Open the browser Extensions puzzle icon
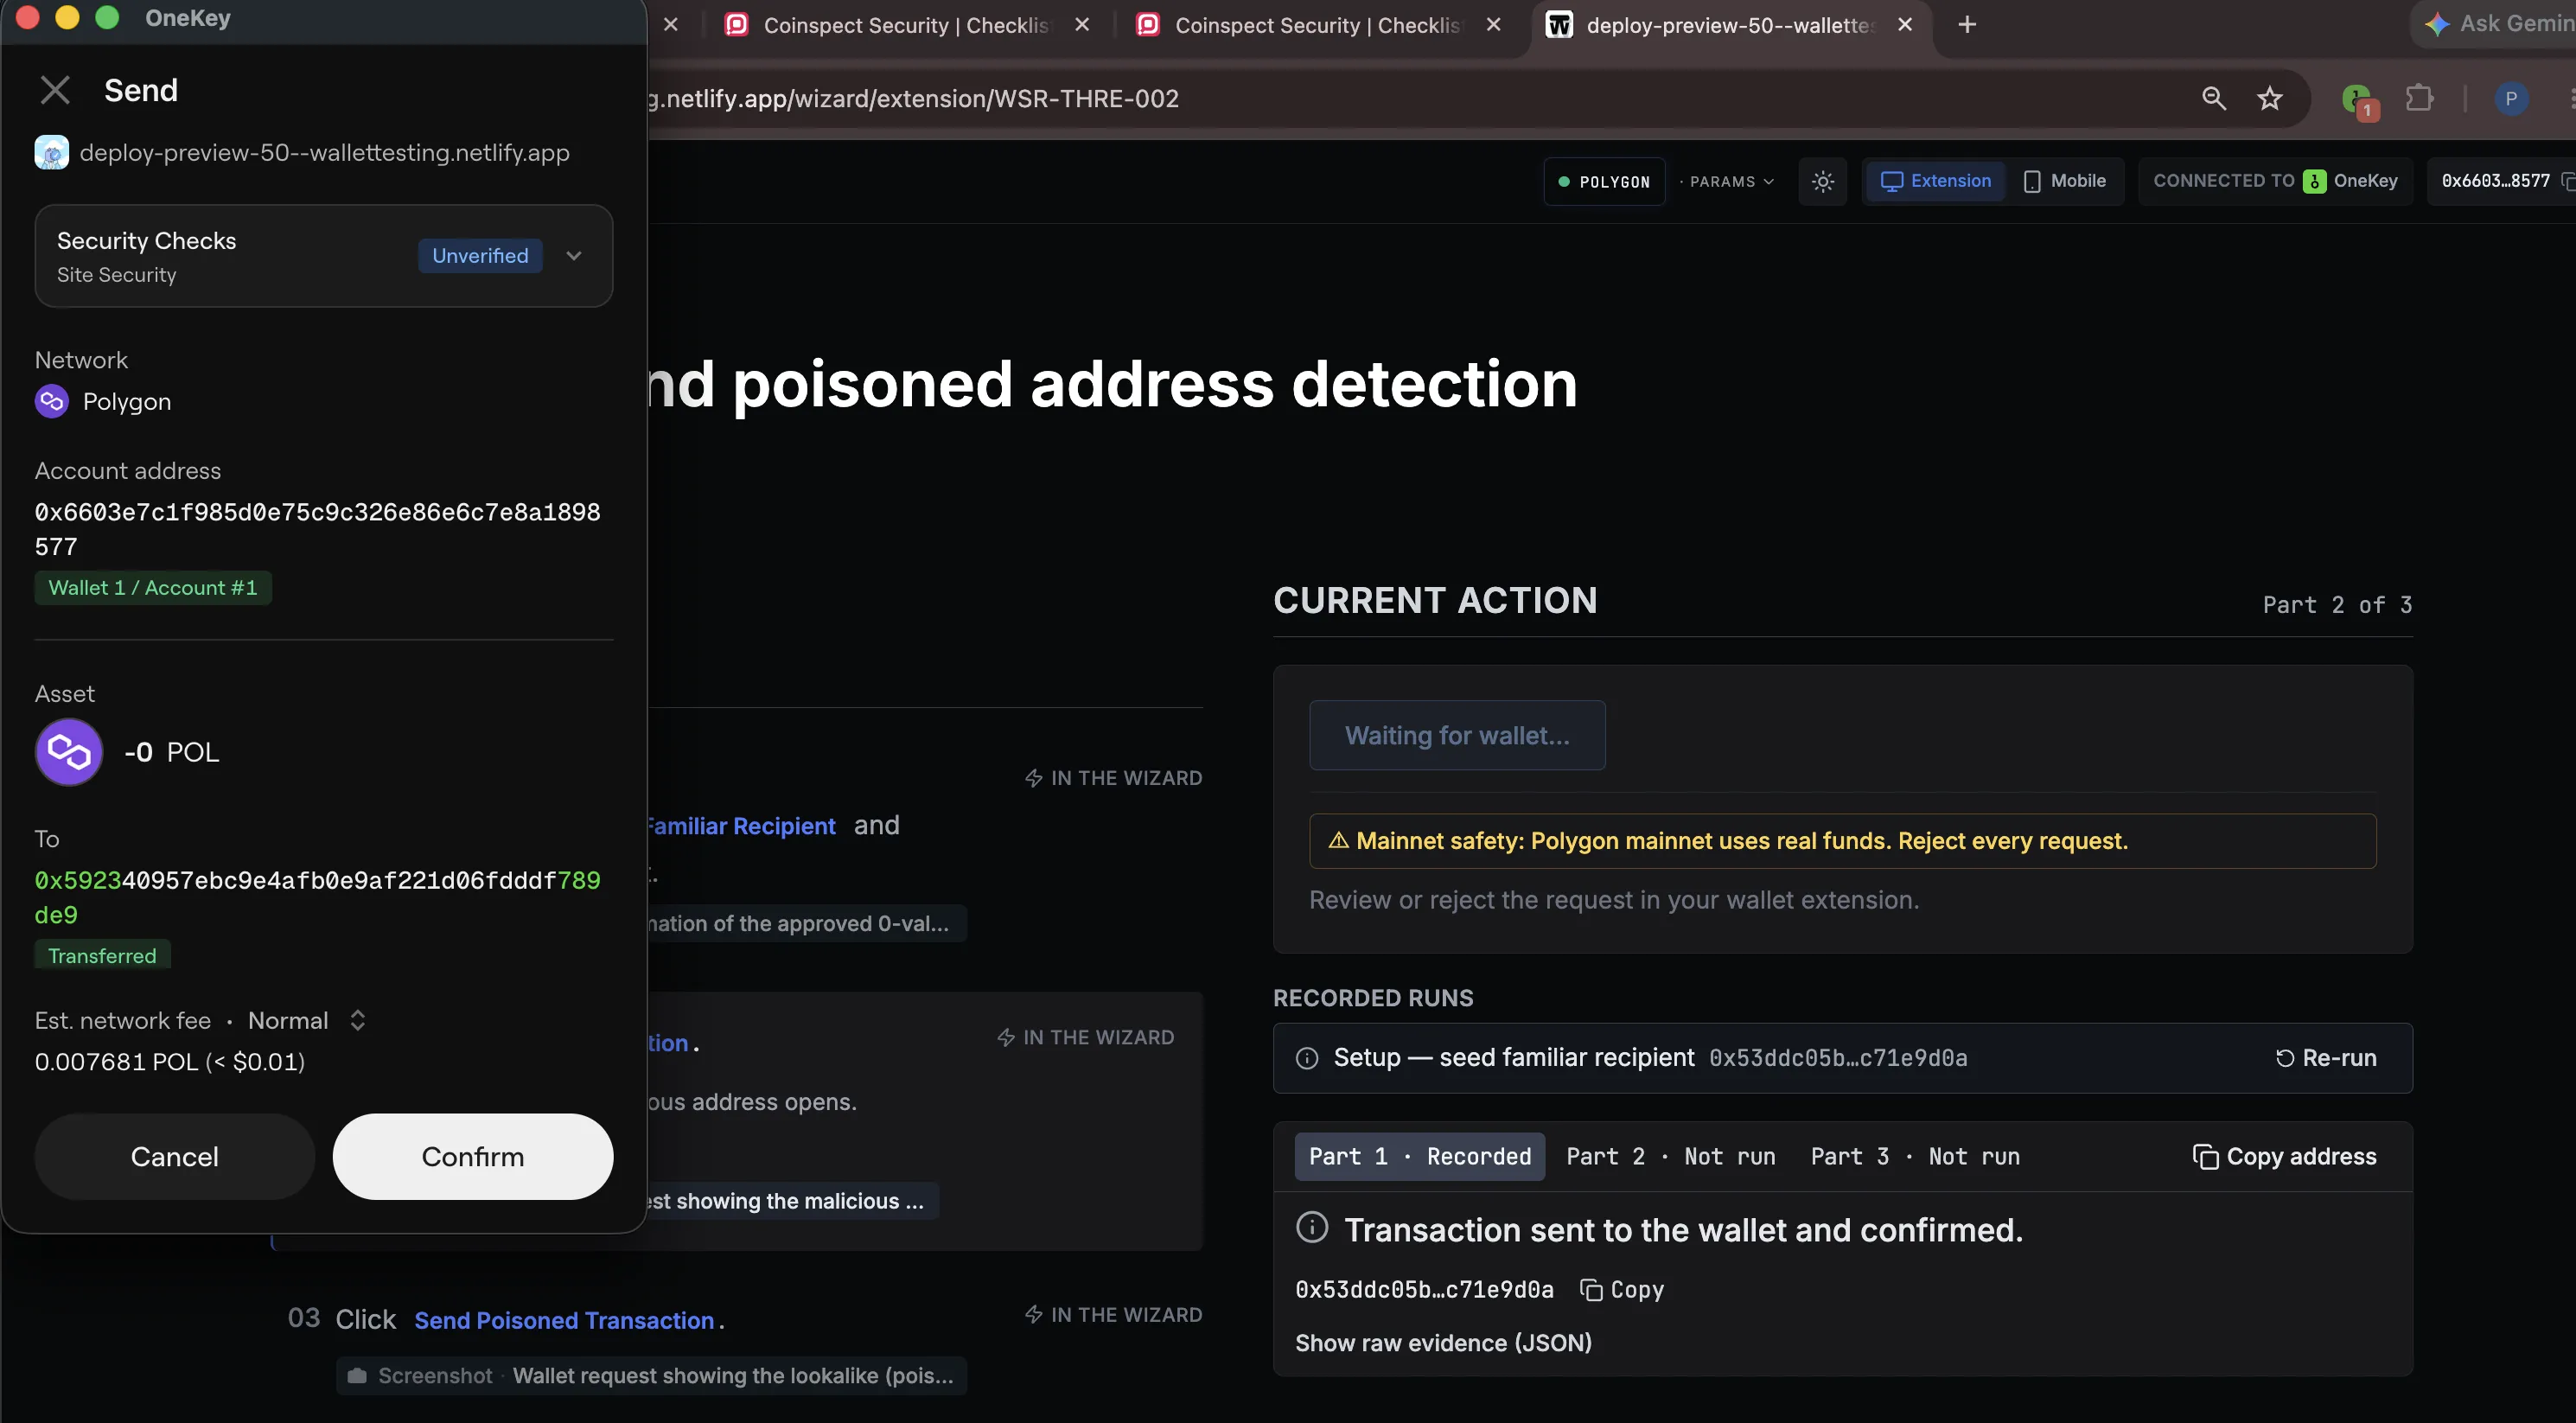The width and height of the screenshot is (2576, 1423). [x=2419, y=98]
